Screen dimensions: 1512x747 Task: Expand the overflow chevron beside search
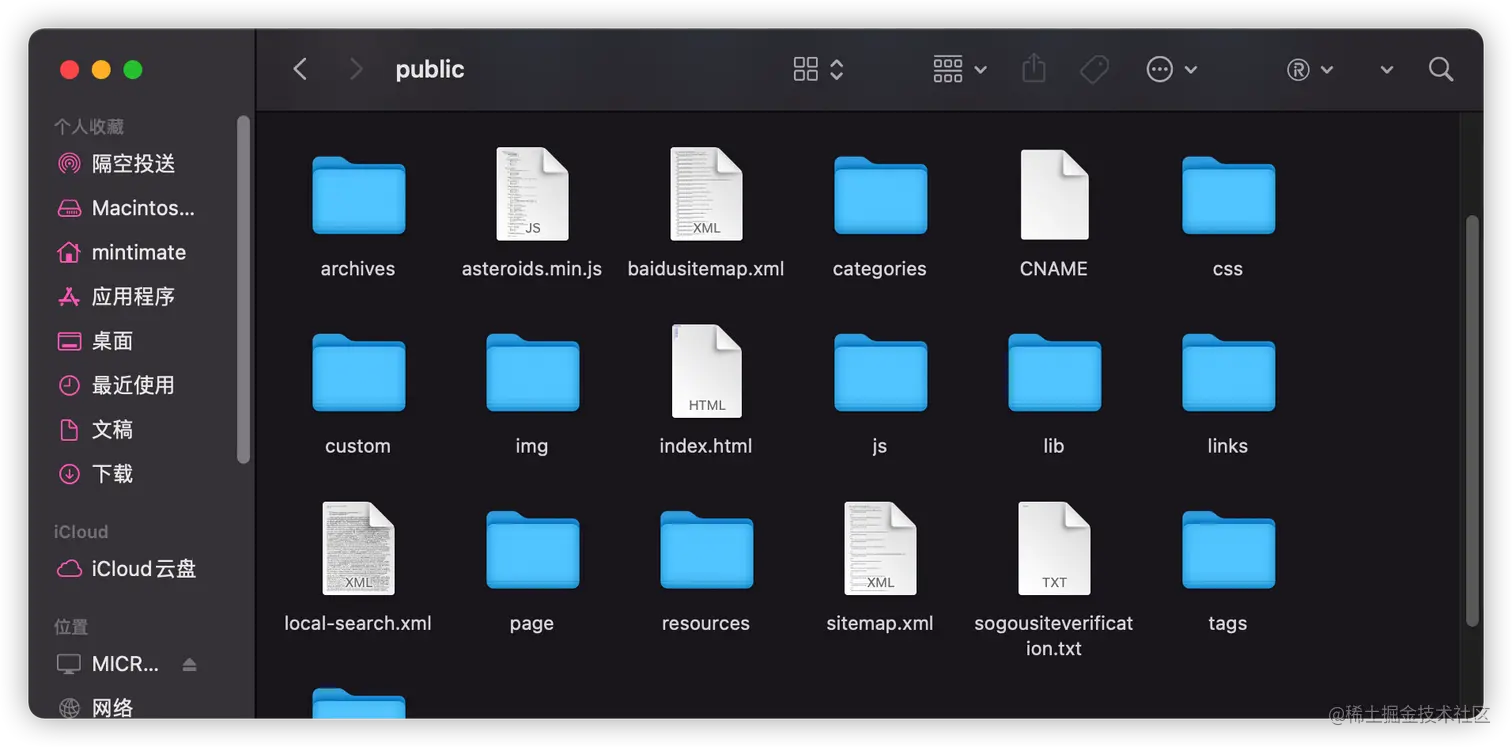click(x=1387, y=70)
